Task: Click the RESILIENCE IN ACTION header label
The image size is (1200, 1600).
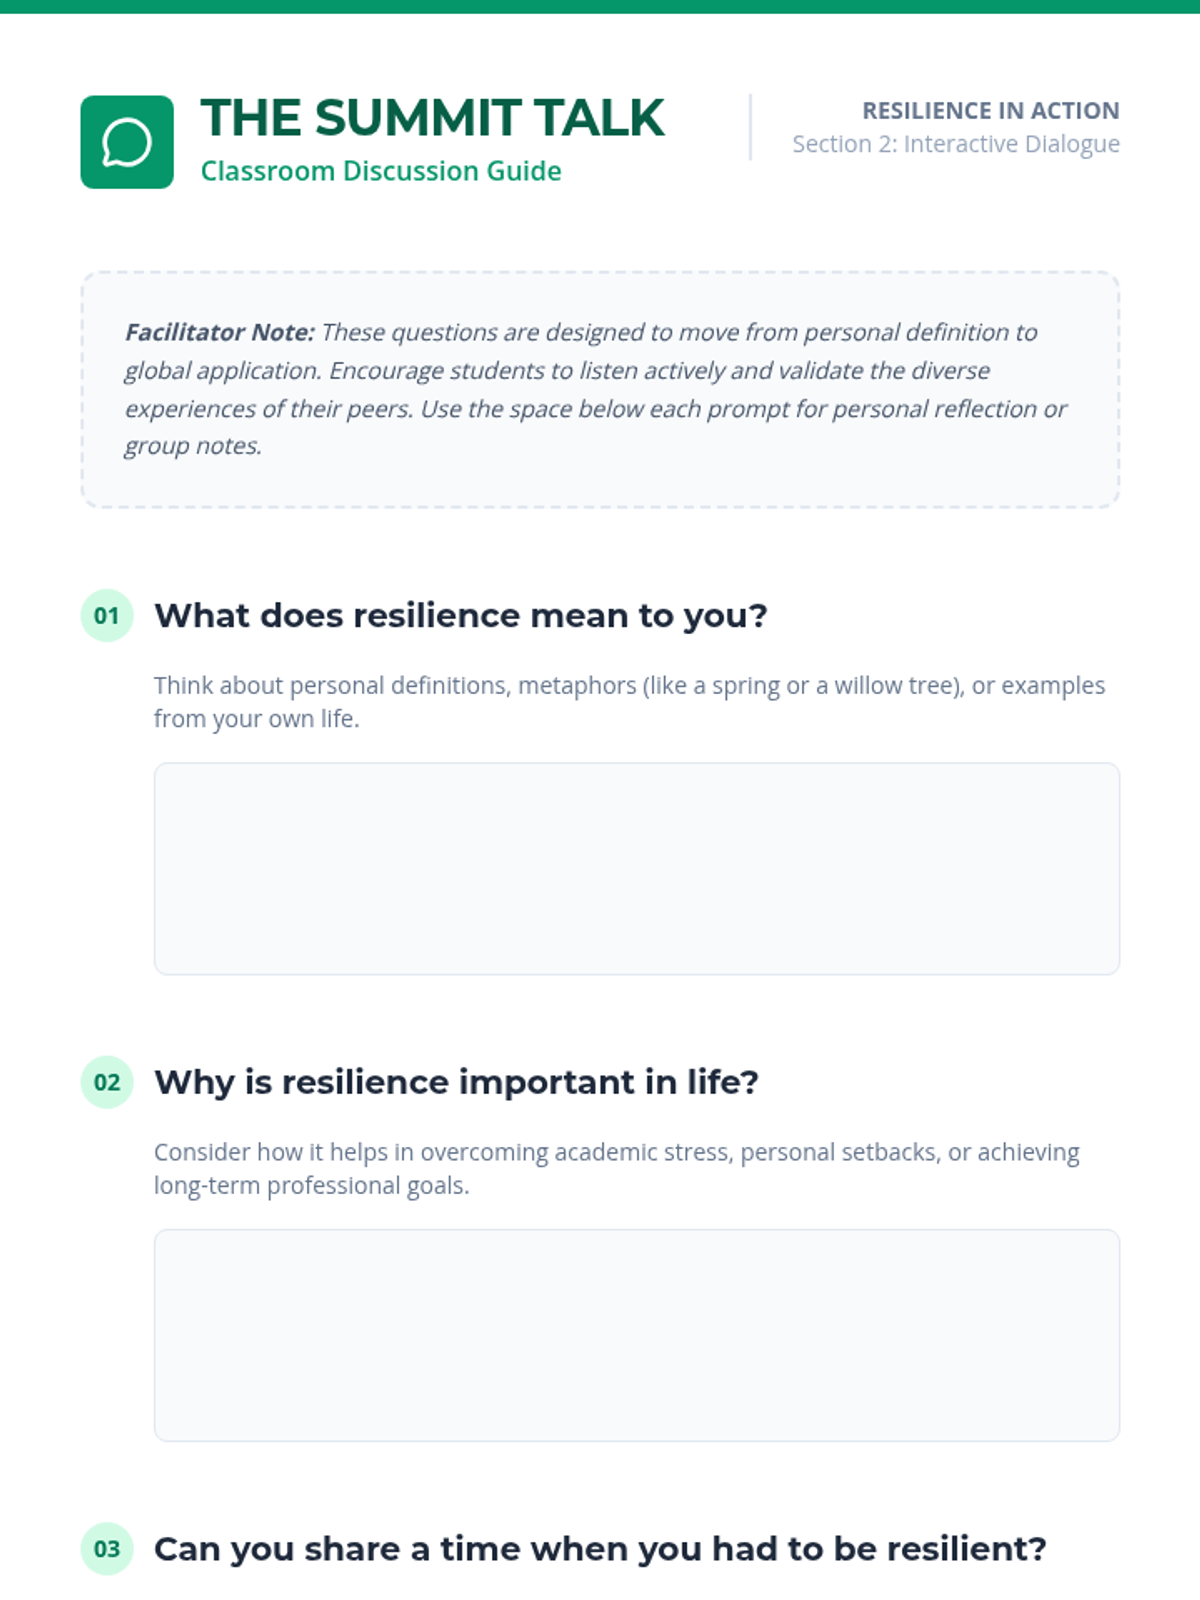Action: tap(990, 110)
